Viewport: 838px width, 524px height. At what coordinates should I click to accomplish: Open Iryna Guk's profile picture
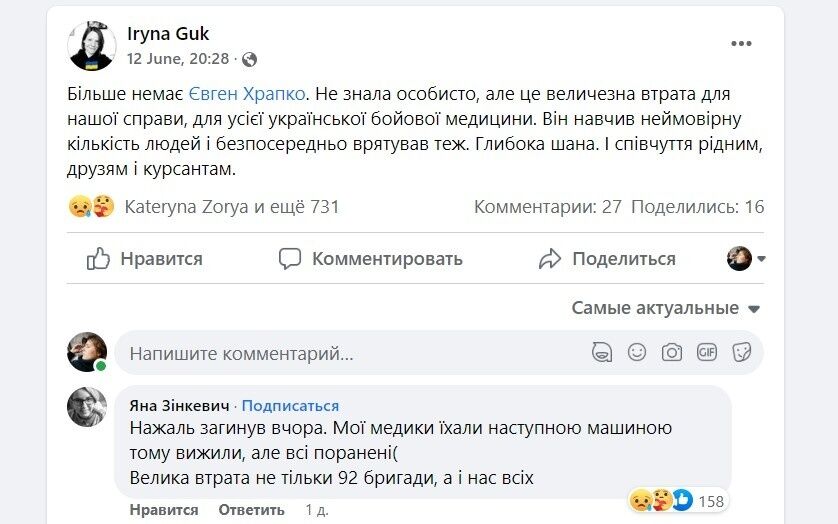point(91,46)
